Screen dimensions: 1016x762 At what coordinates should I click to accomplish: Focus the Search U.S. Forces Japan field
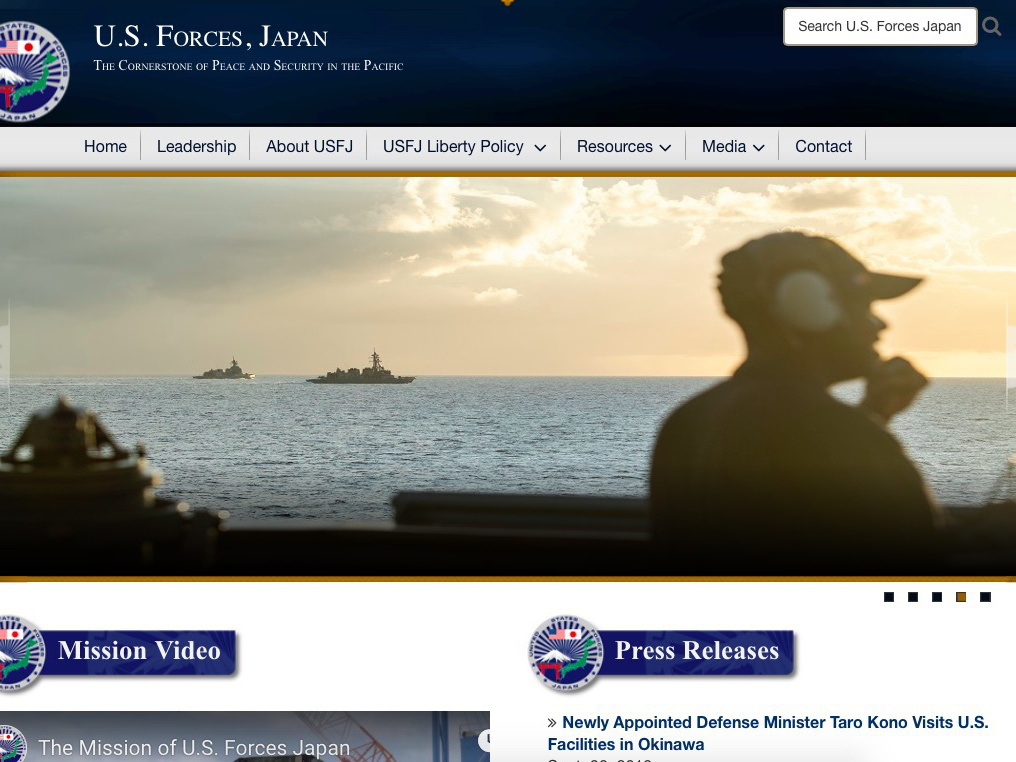point(880,27)
